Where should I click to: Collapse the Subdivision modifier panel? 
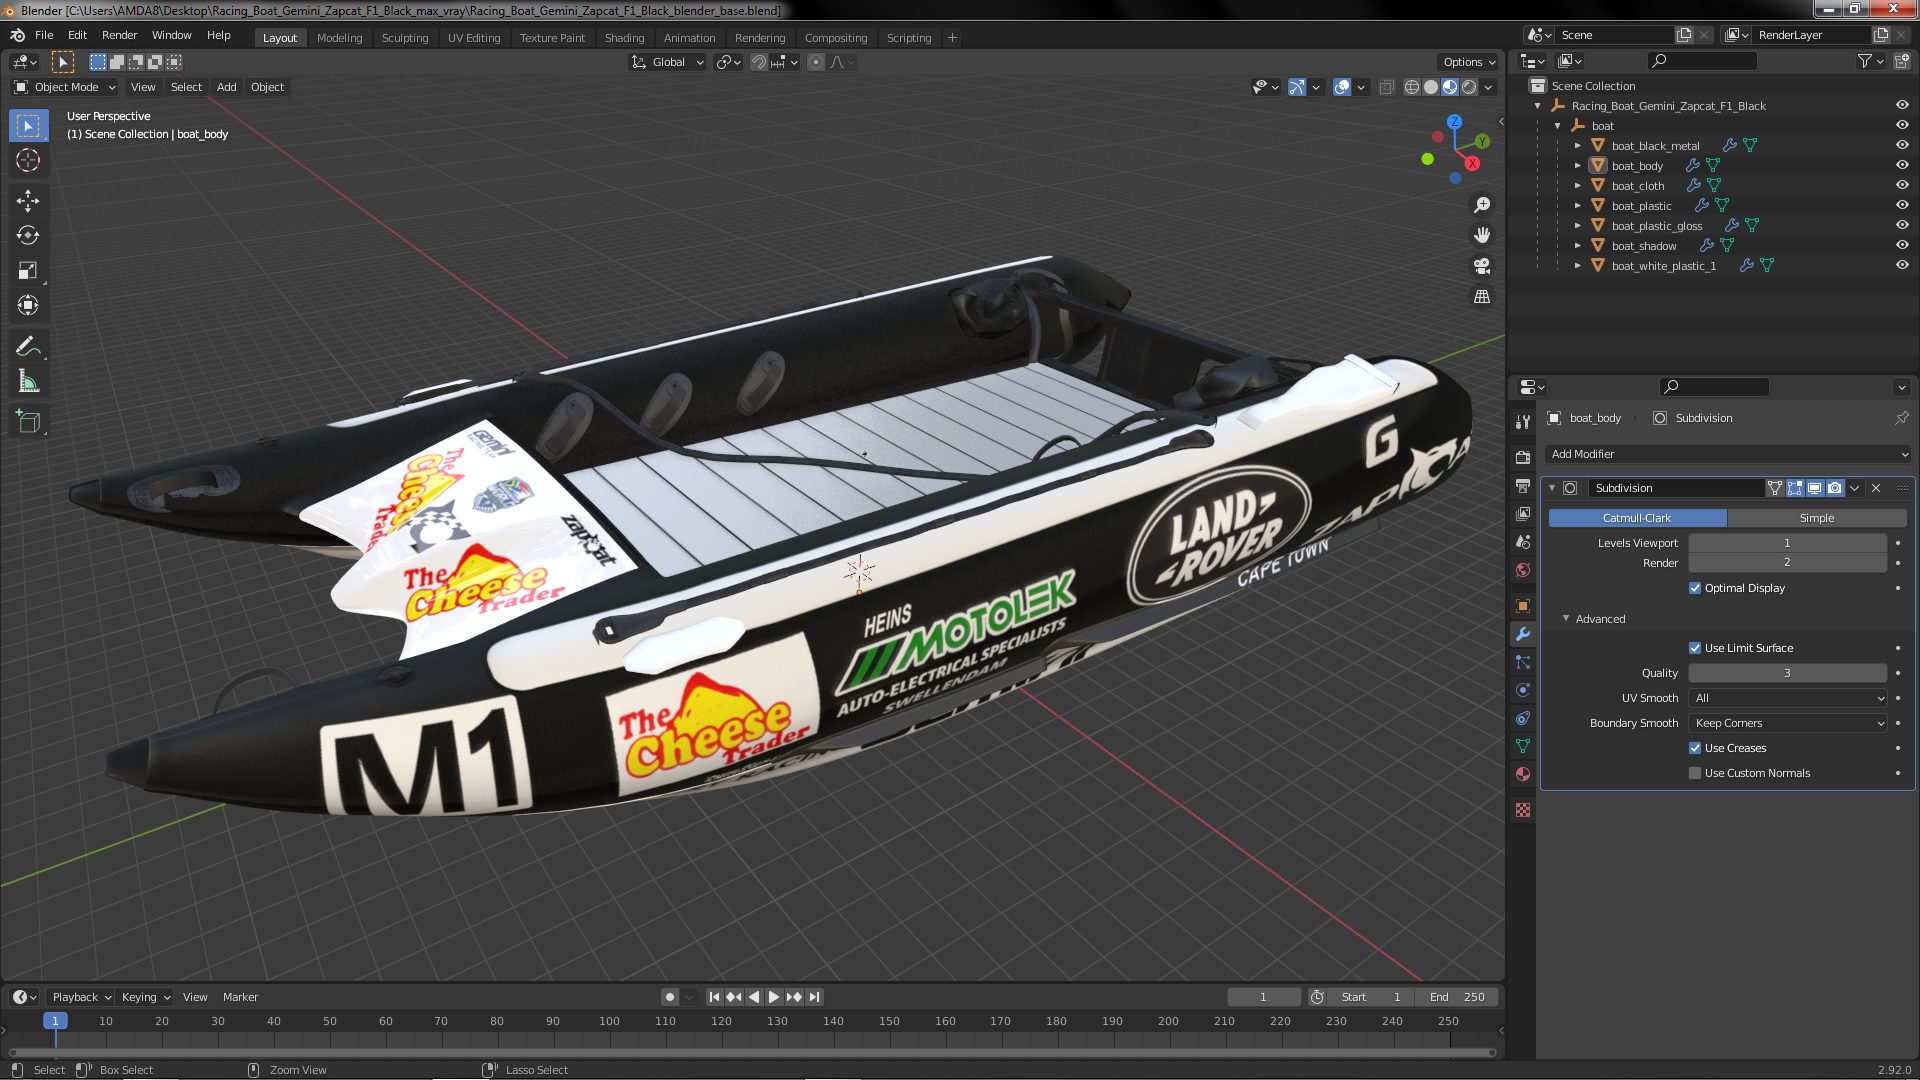(1553, 488)
